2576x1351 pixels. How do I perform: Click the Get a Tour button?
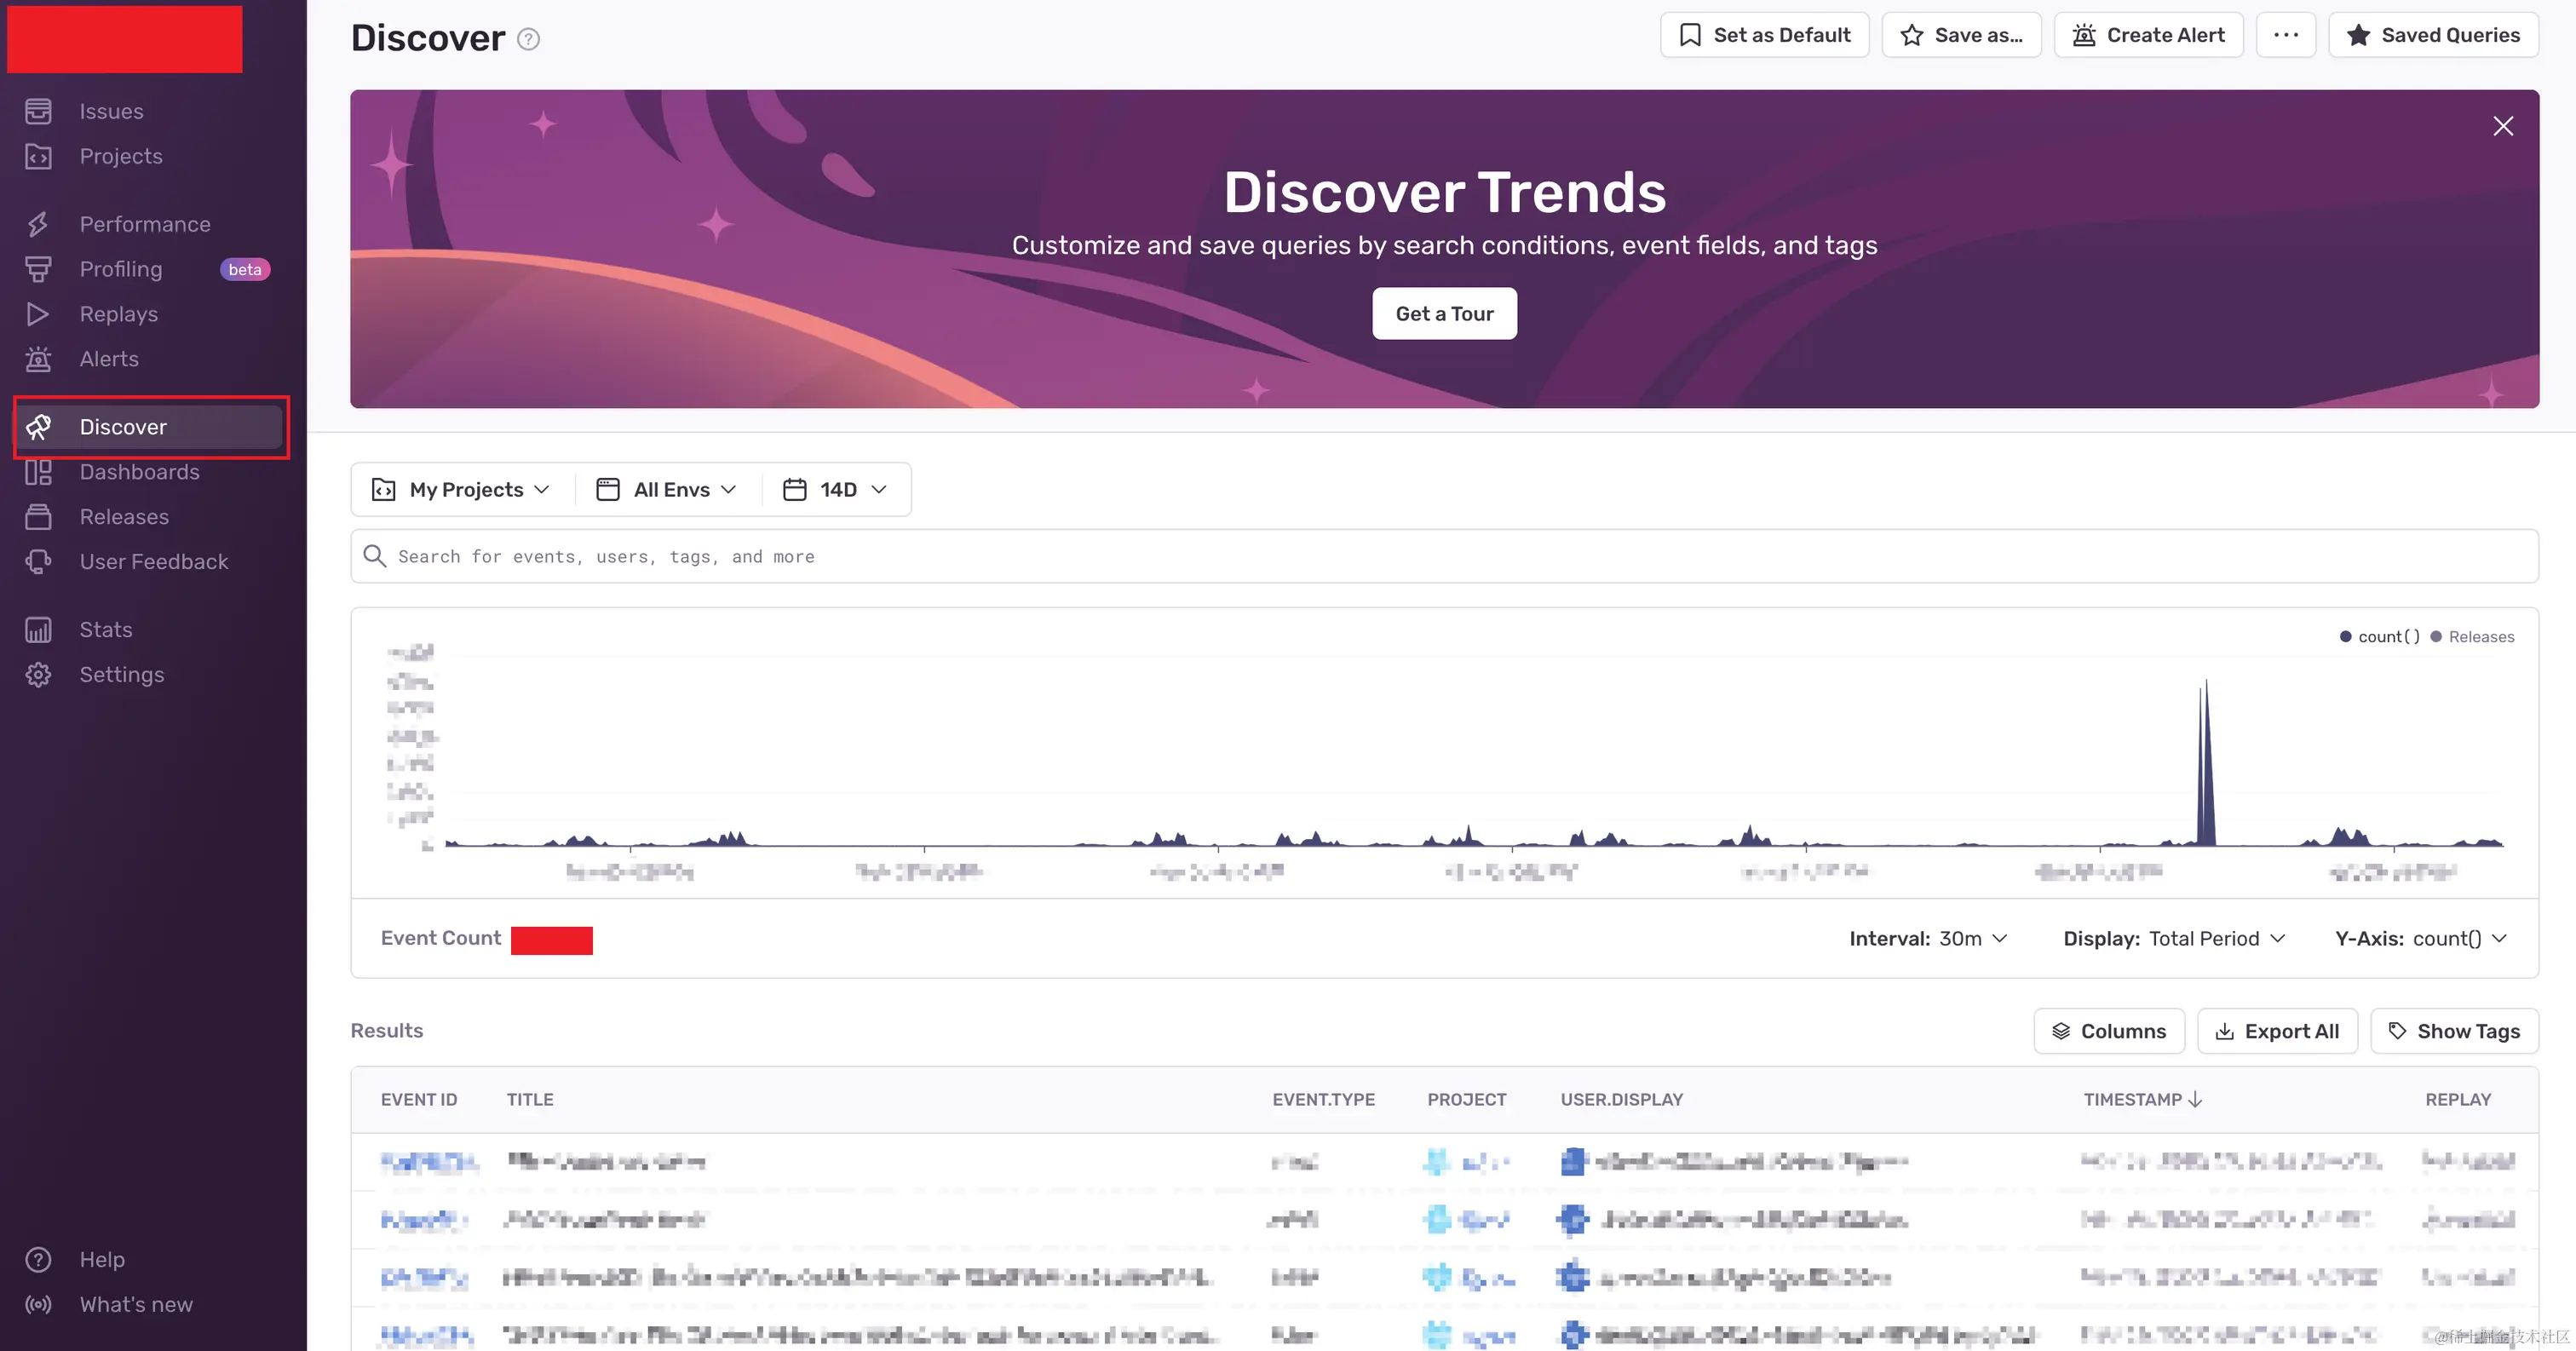1444,314
